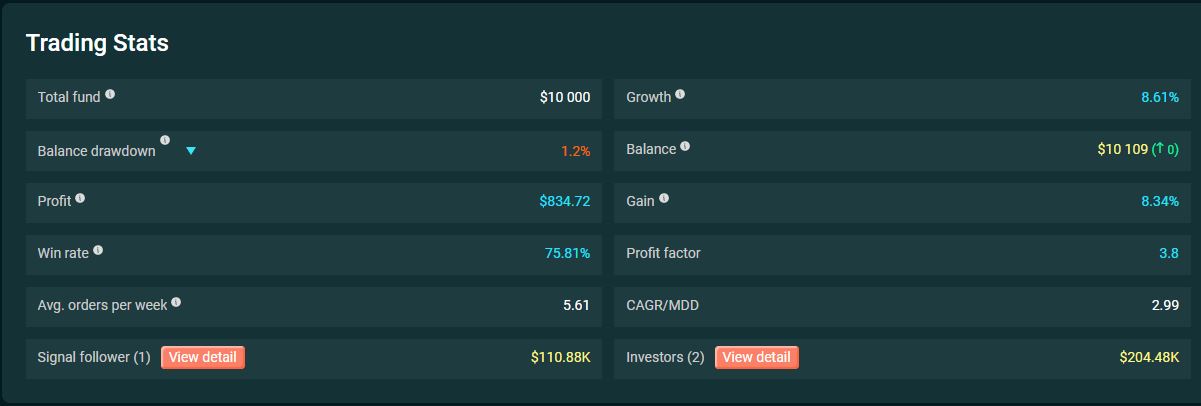Click the 8.61% growth value
This screenshot has height=406, width=1201.
[1159, 98]
